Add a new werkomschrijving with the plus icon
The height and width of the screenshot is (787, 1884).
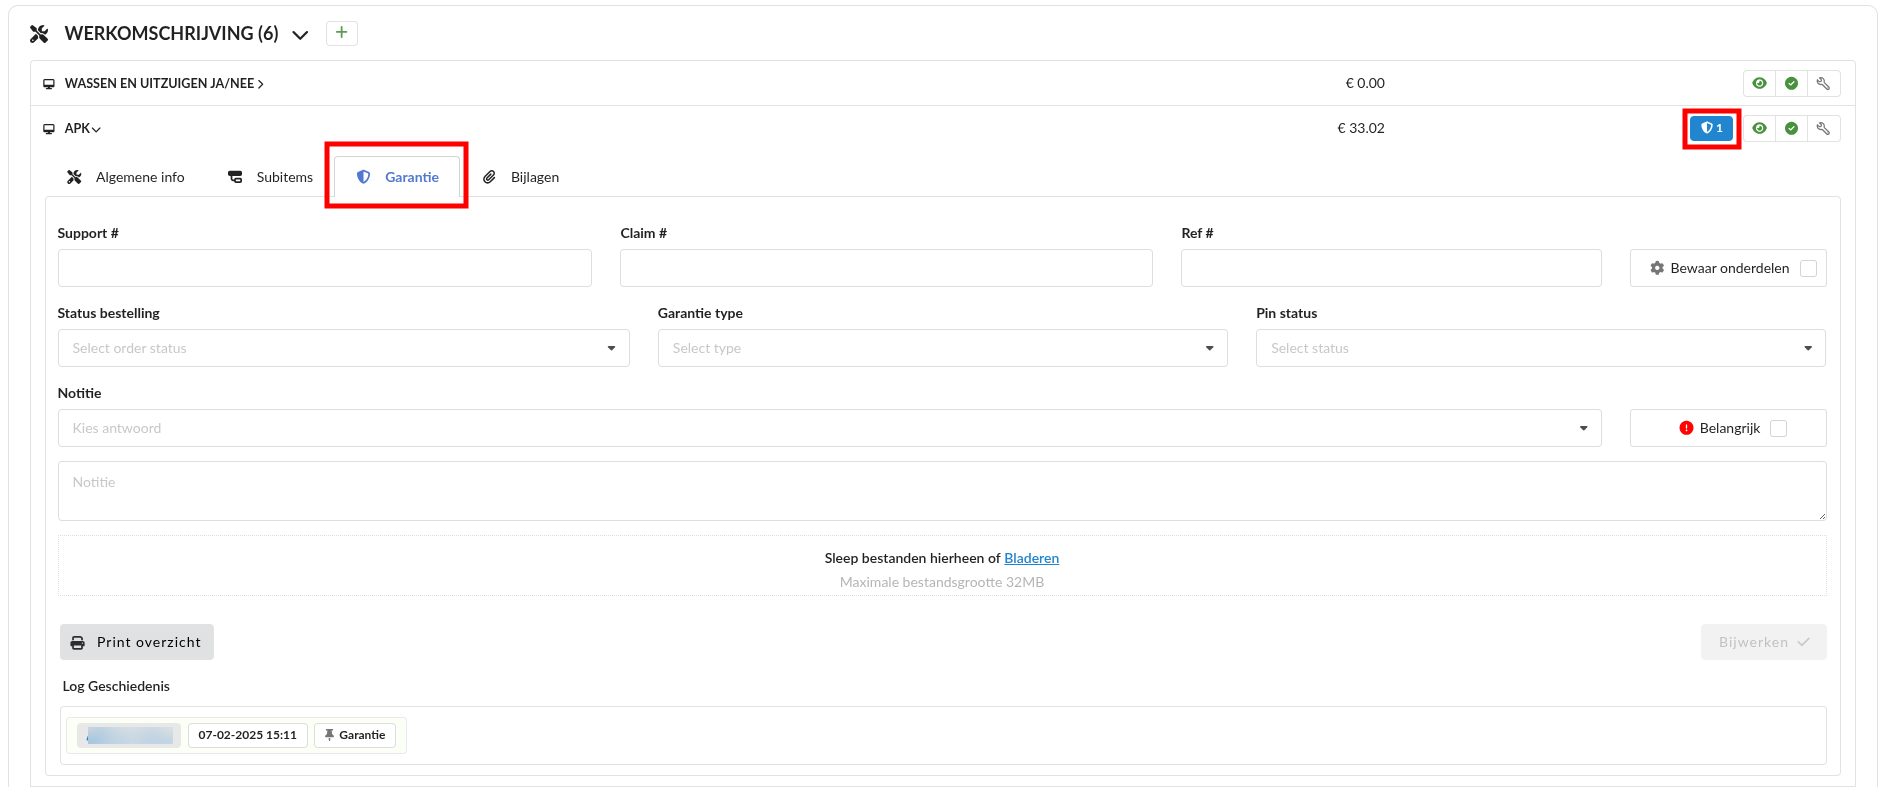point(341,33)
